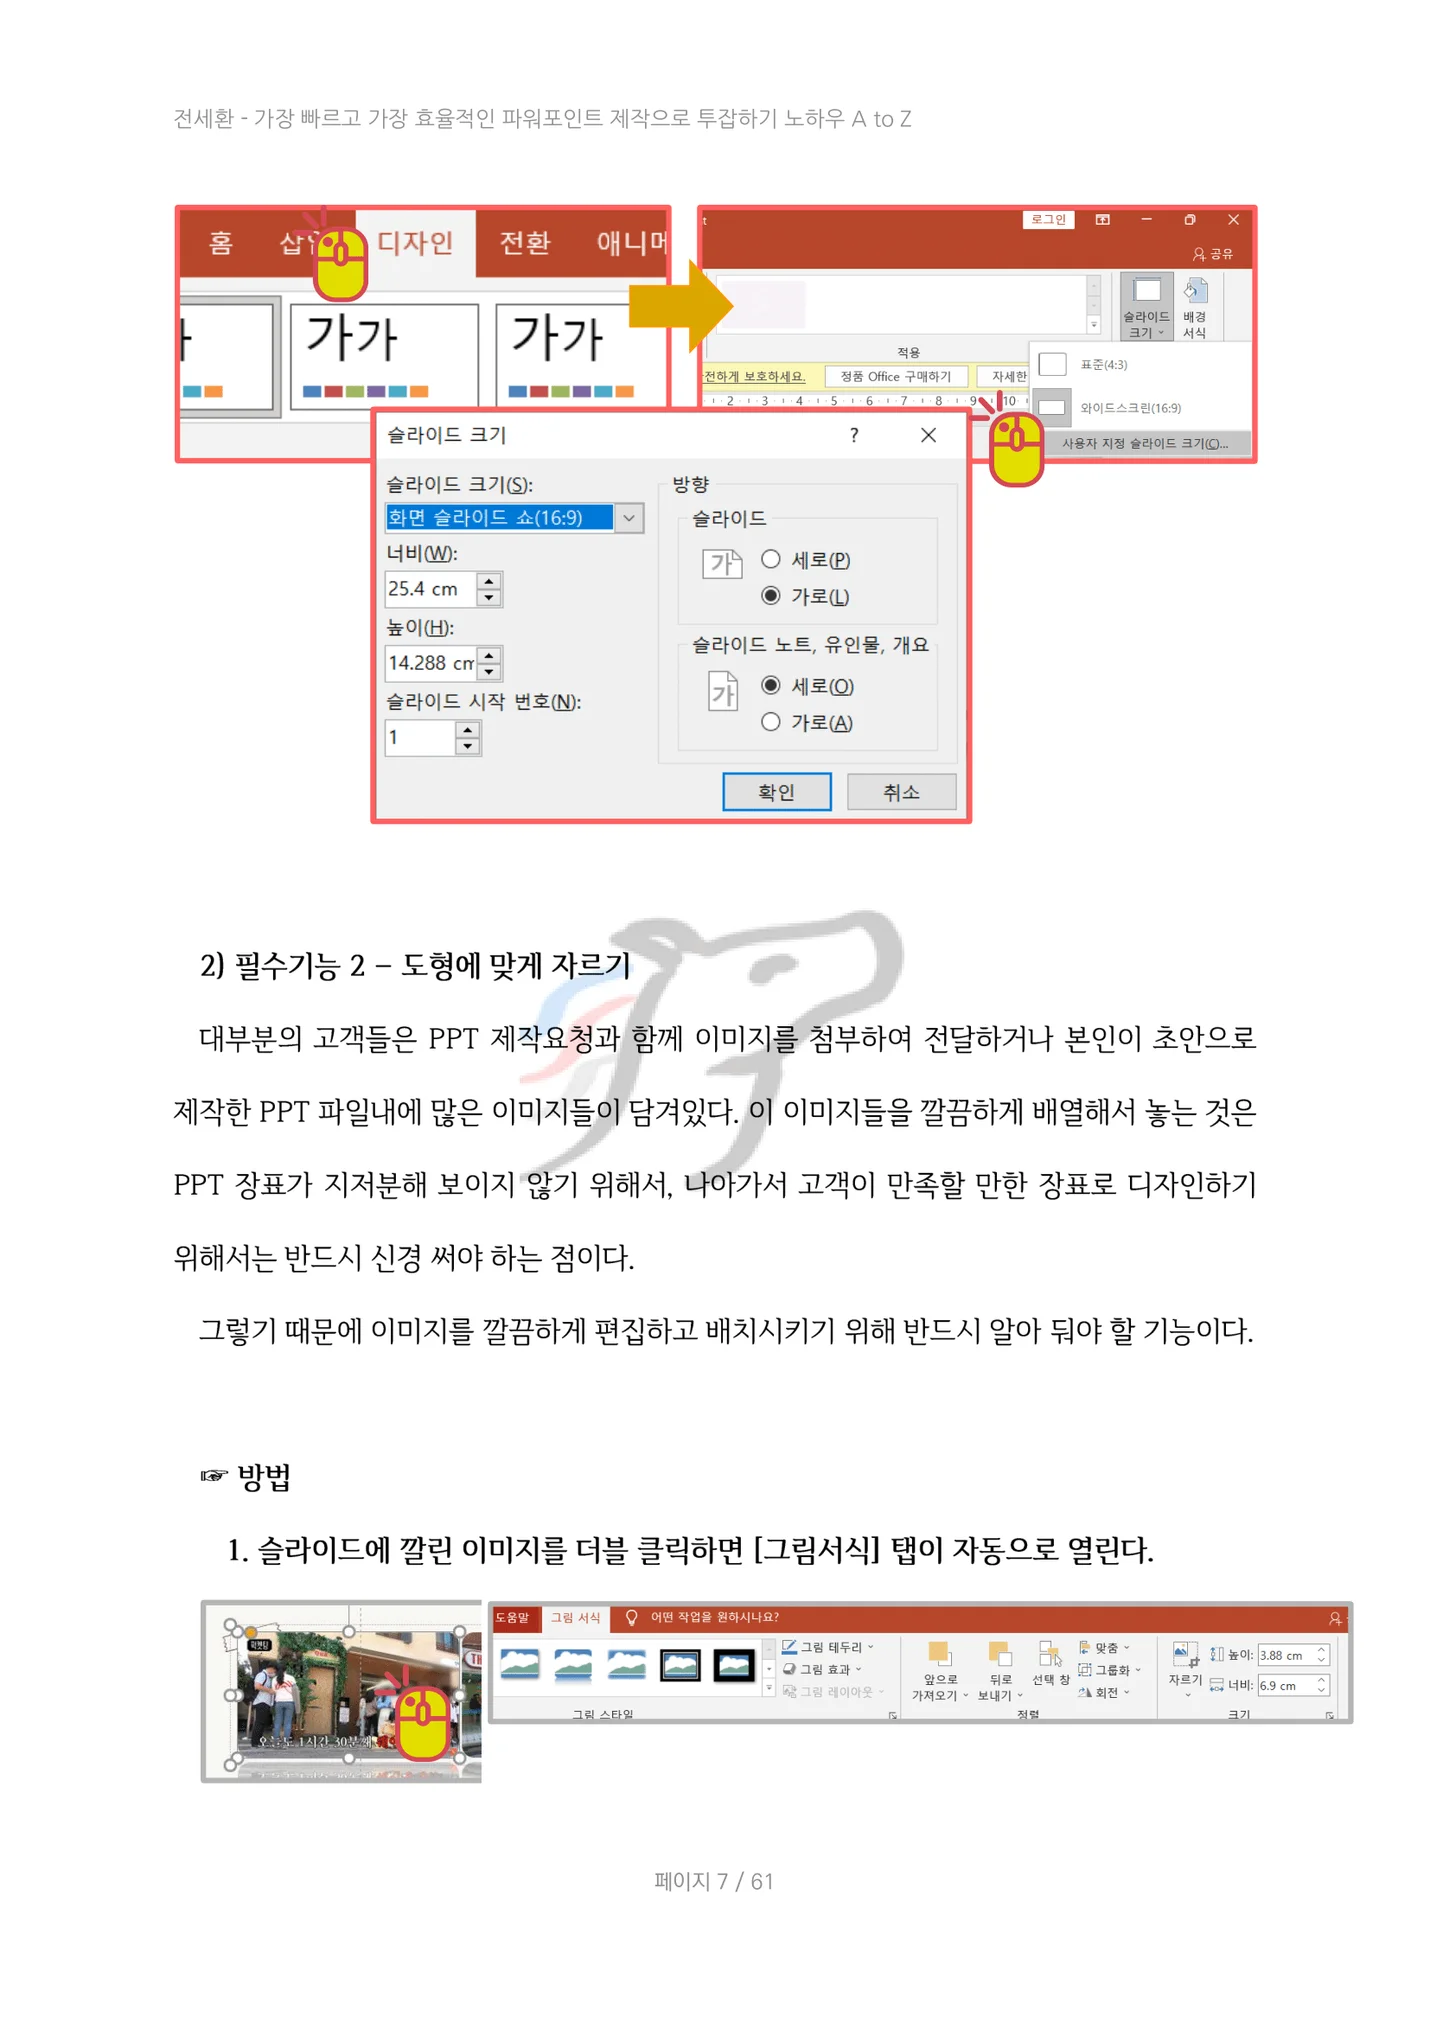Apply the double black frame picture style
This screenshot has height=2022, width=1430.
pyautogui.click(x=680, y=1665)
